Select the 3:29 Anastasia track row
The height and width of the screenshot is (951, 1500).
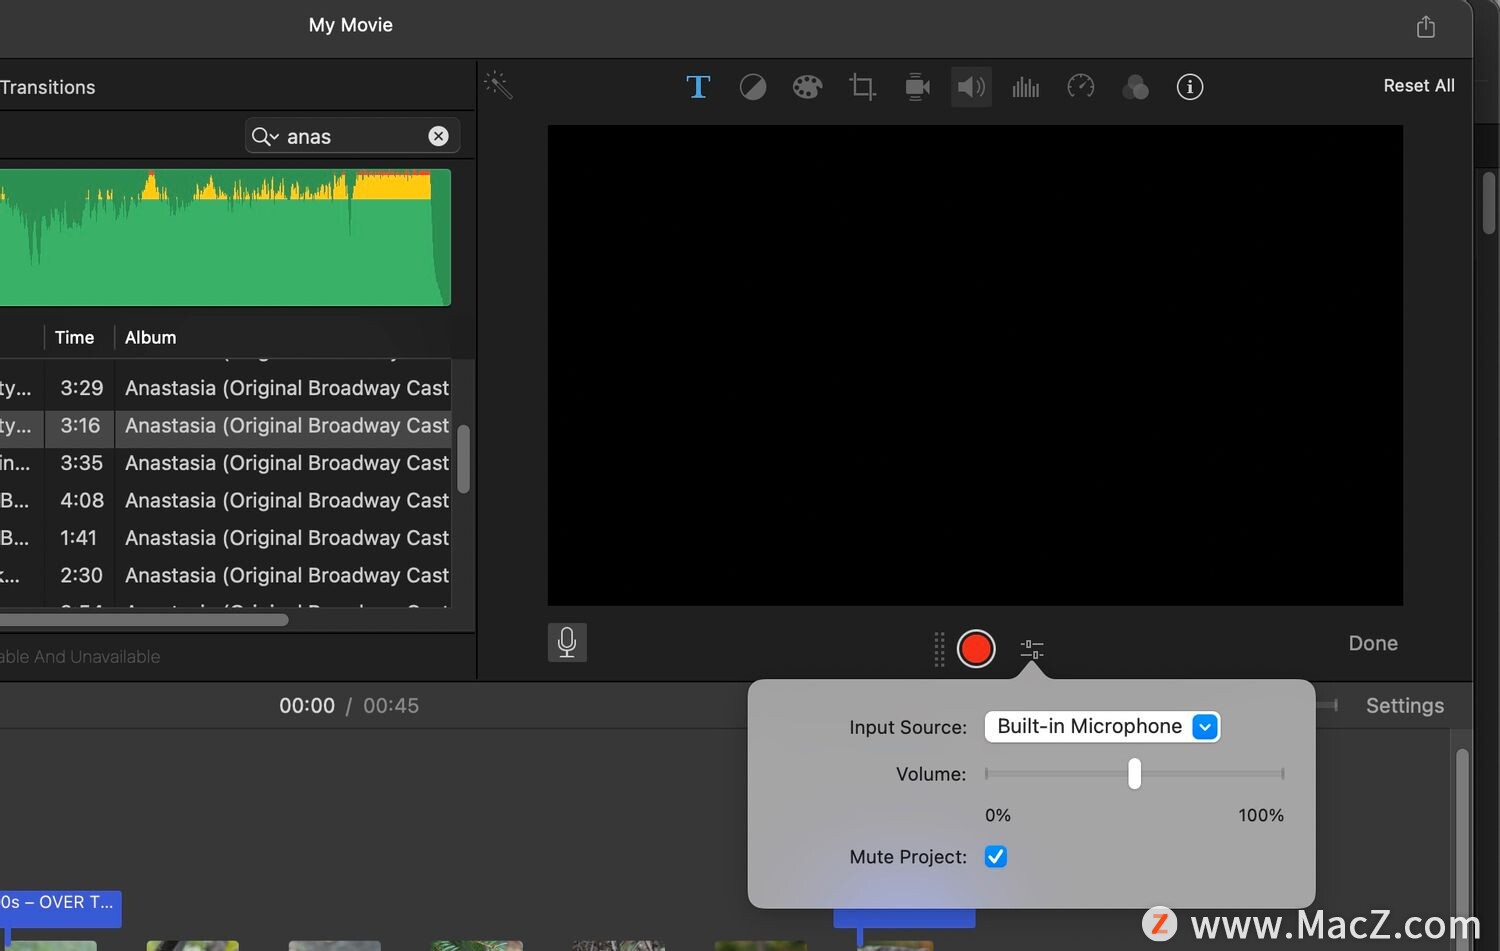click(x=225, y=388)
